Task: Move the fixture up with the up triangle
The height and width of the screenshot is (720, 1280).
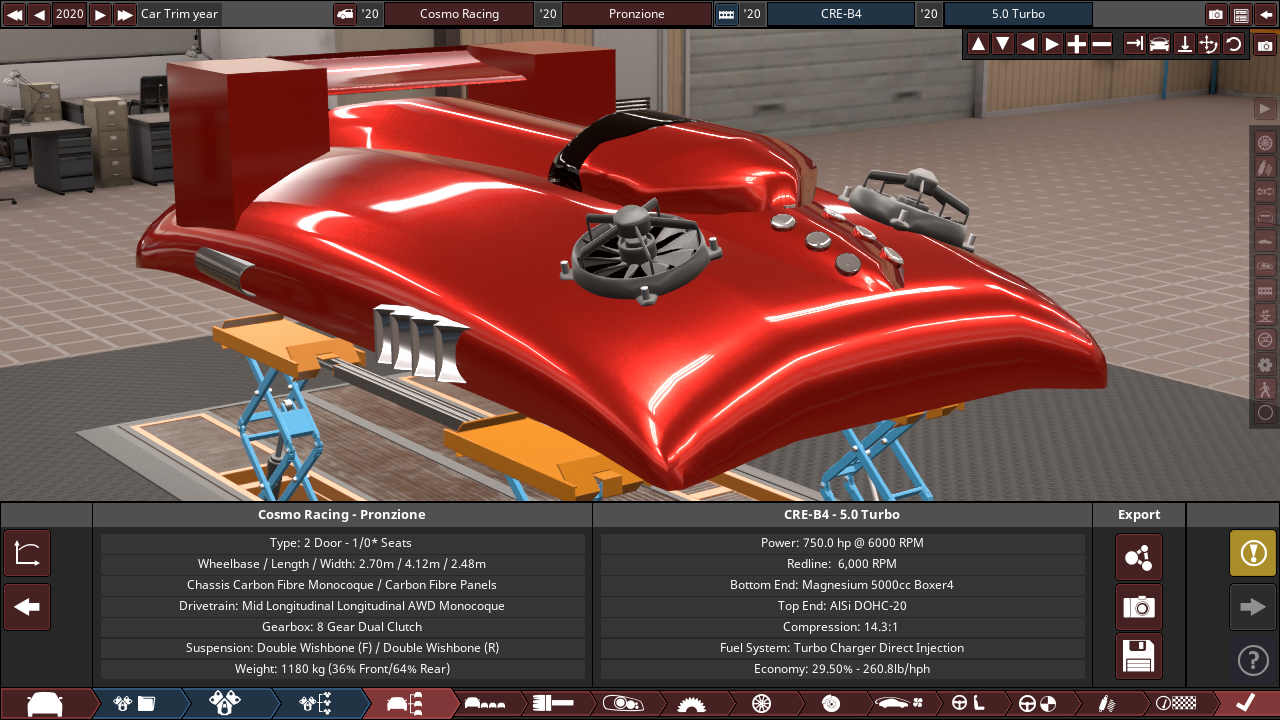Action: click(978, 44)
